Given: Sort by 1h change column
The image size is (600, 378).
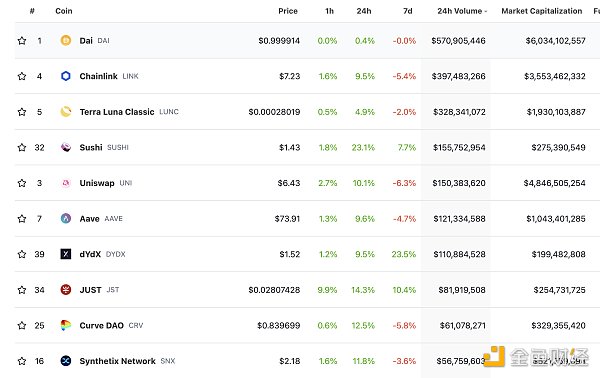Looking at the screenshot, I should 329,11.
